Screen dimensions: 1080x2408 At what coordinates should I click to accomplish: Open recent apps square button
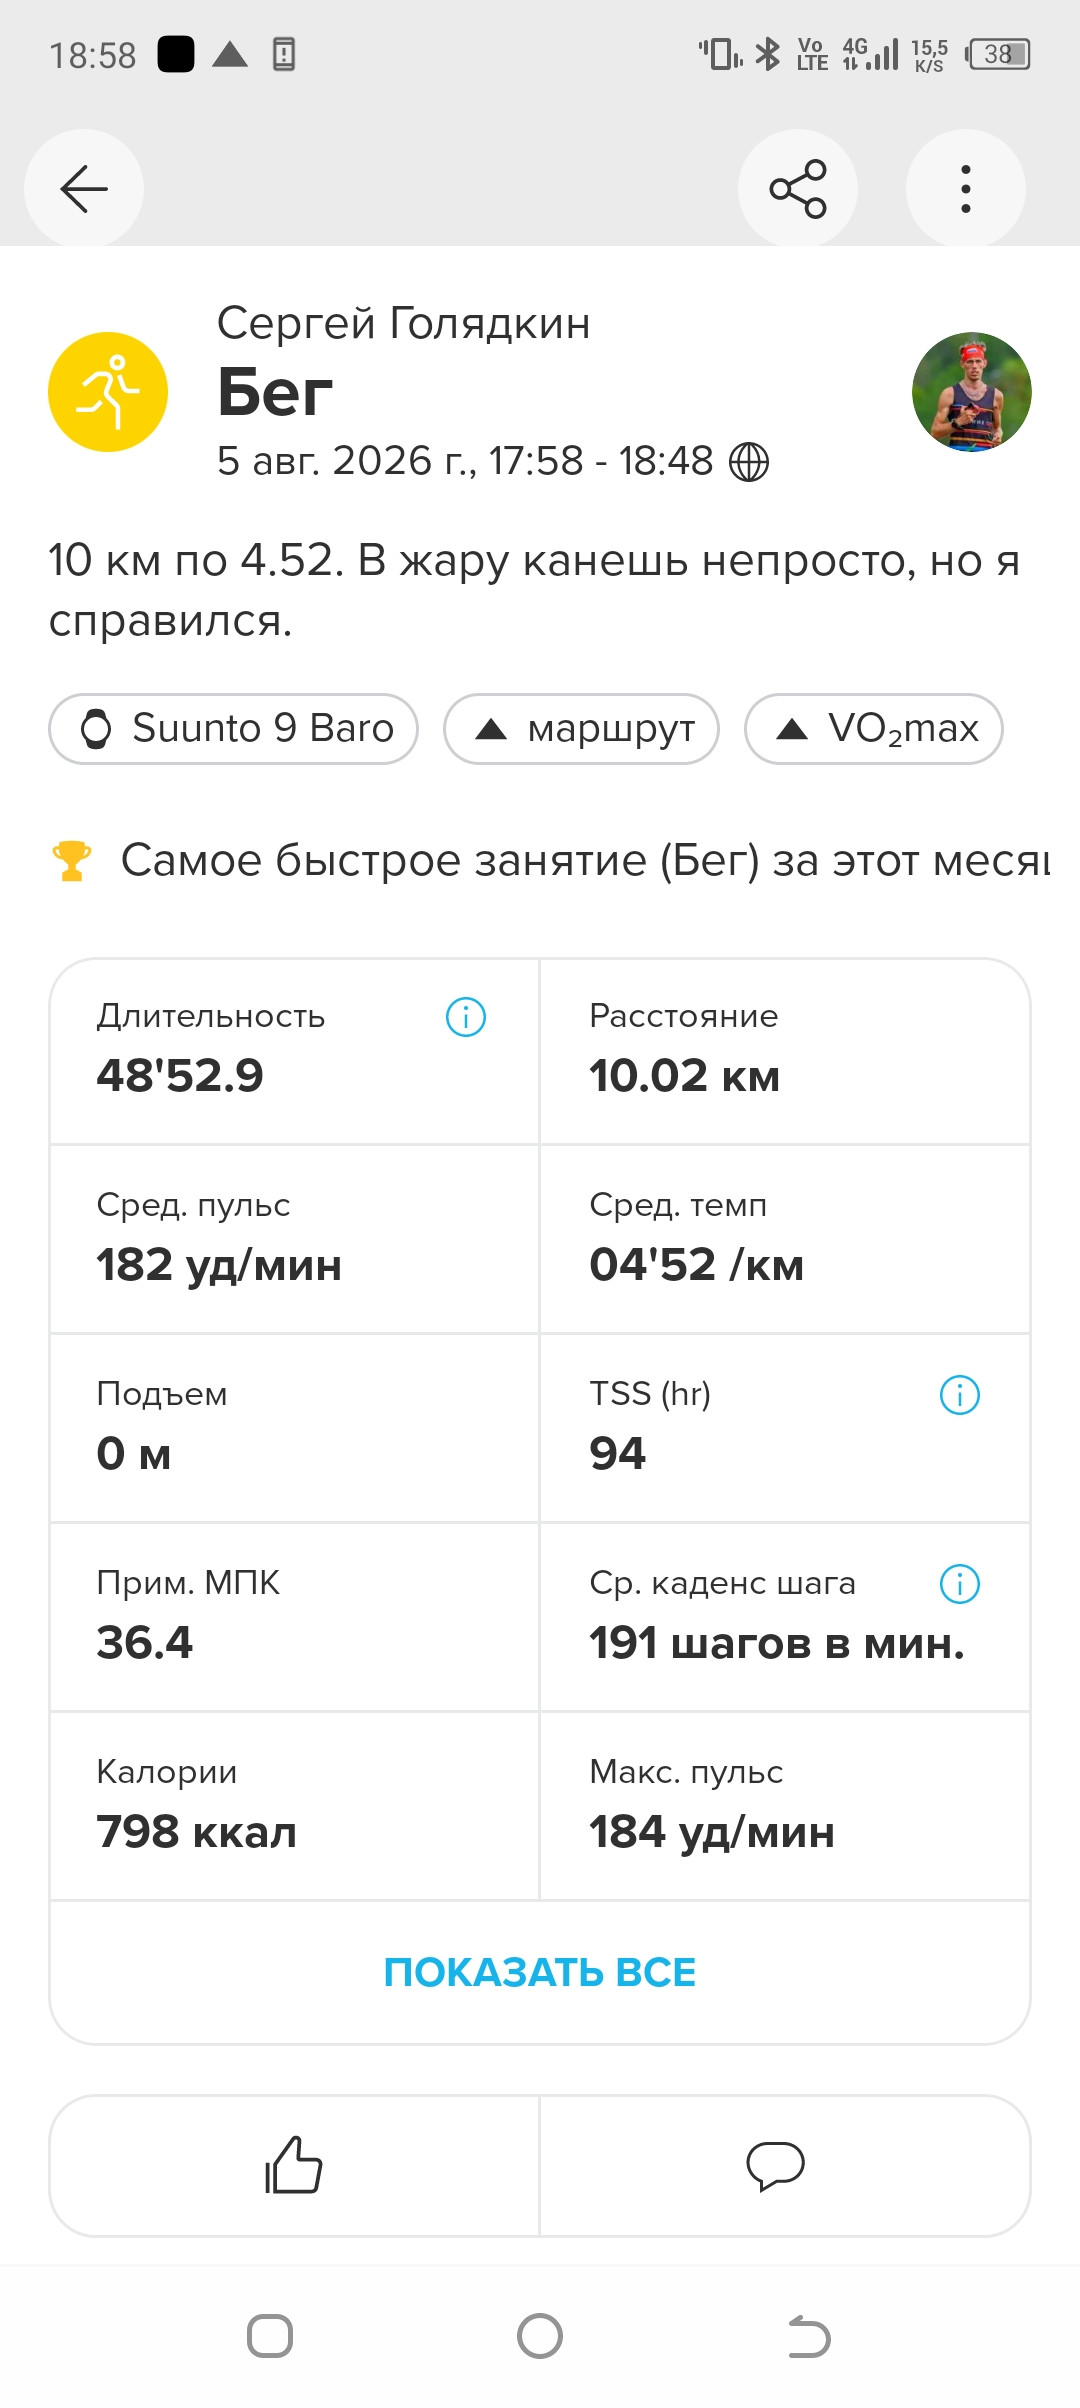[x=270, y=2336]
